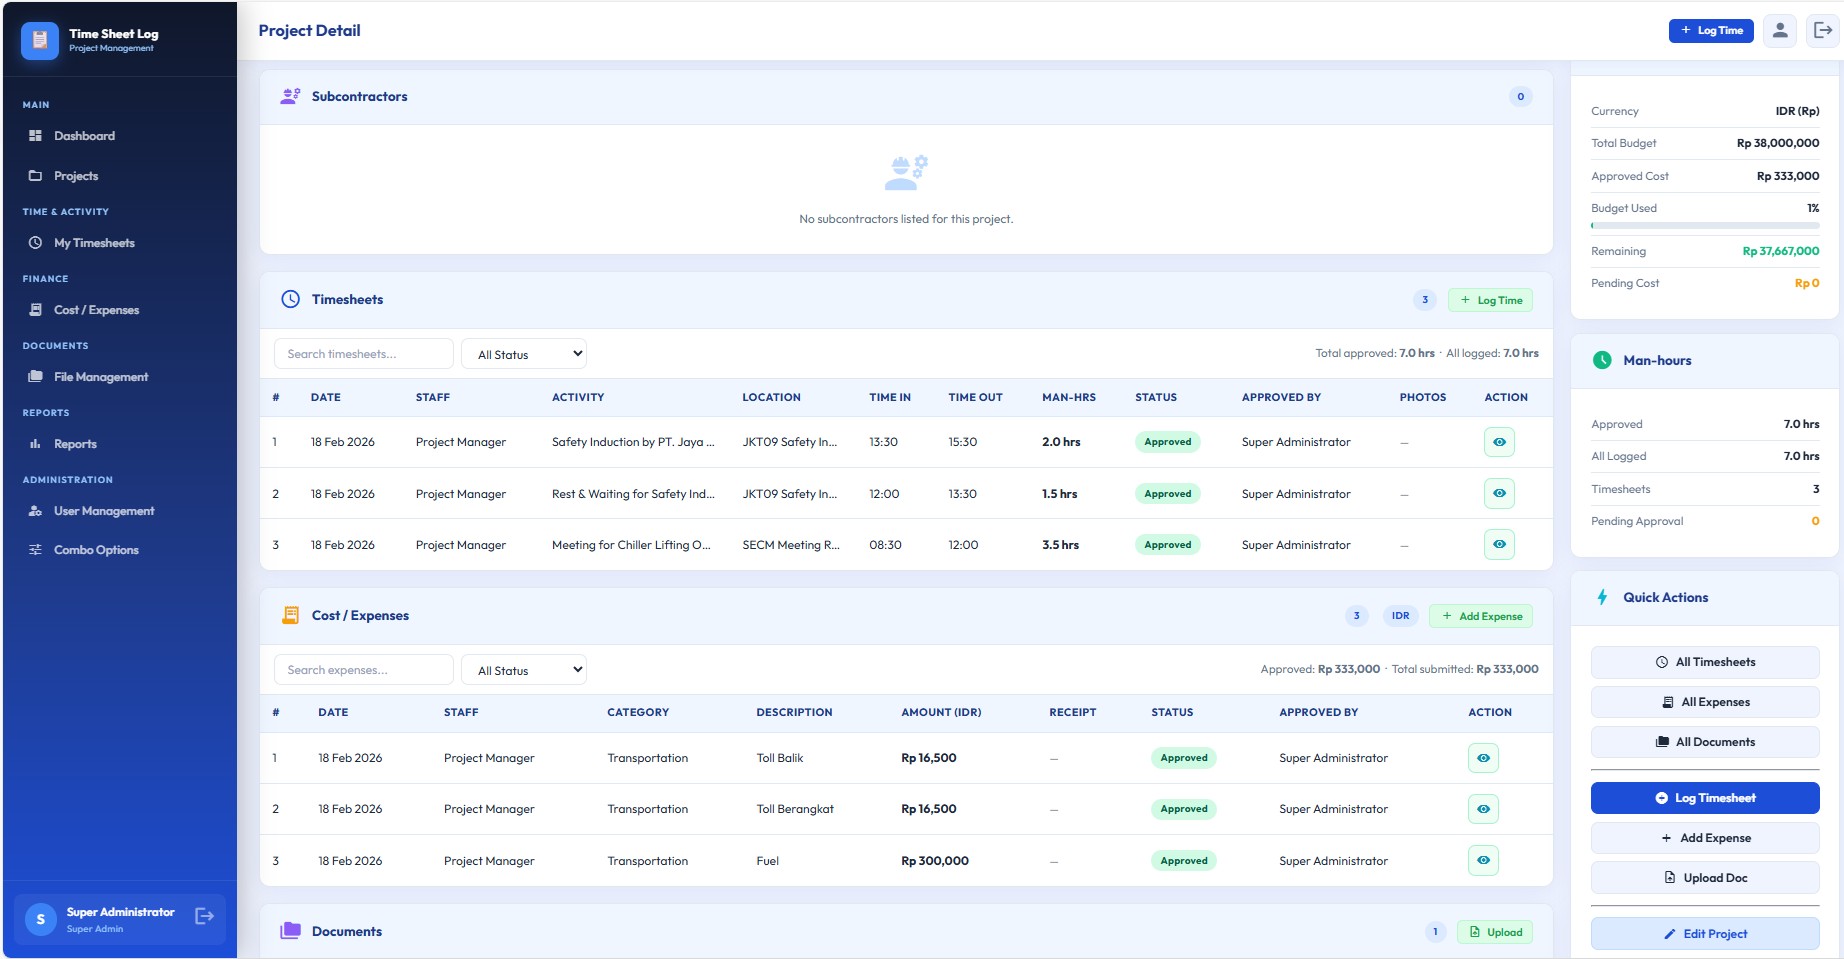View the Fuel expense via eye icon
This screenshot has width=1844, height=959.
point(1483,861)
